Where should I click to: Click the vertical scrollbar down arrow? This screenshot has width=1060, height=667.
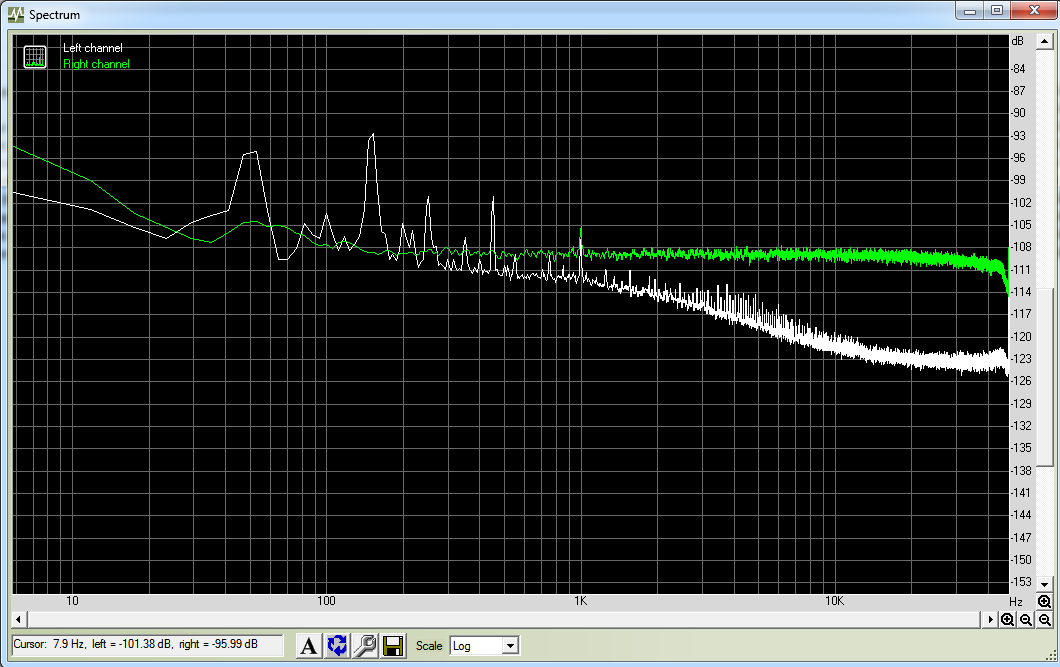pos(1044,585)
